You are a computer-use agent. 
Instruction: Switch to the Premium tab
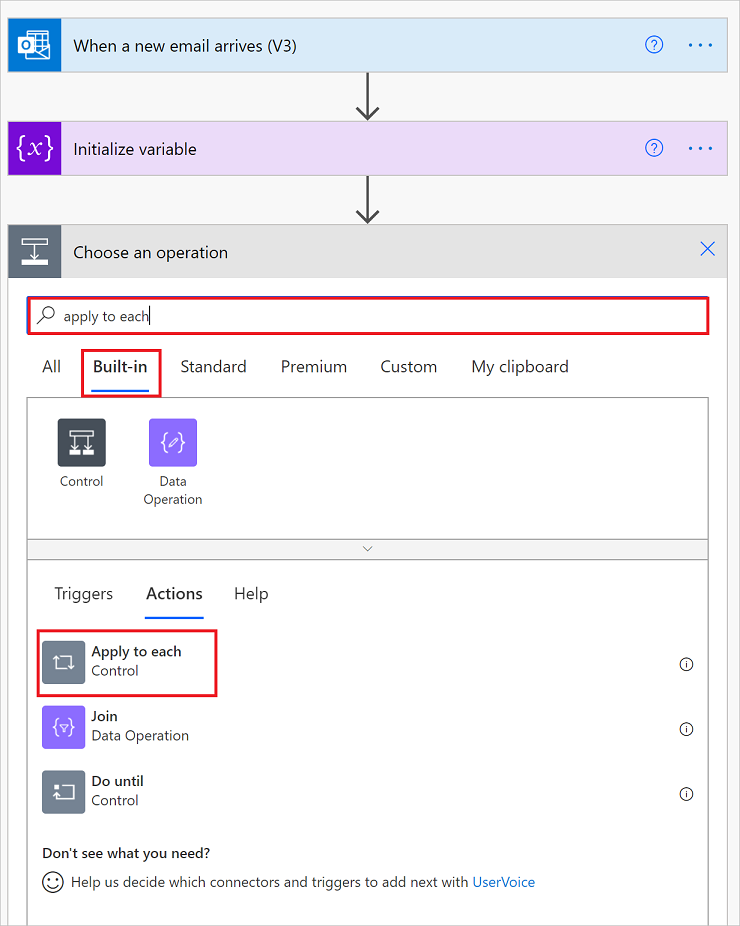[x=313, y=366]
